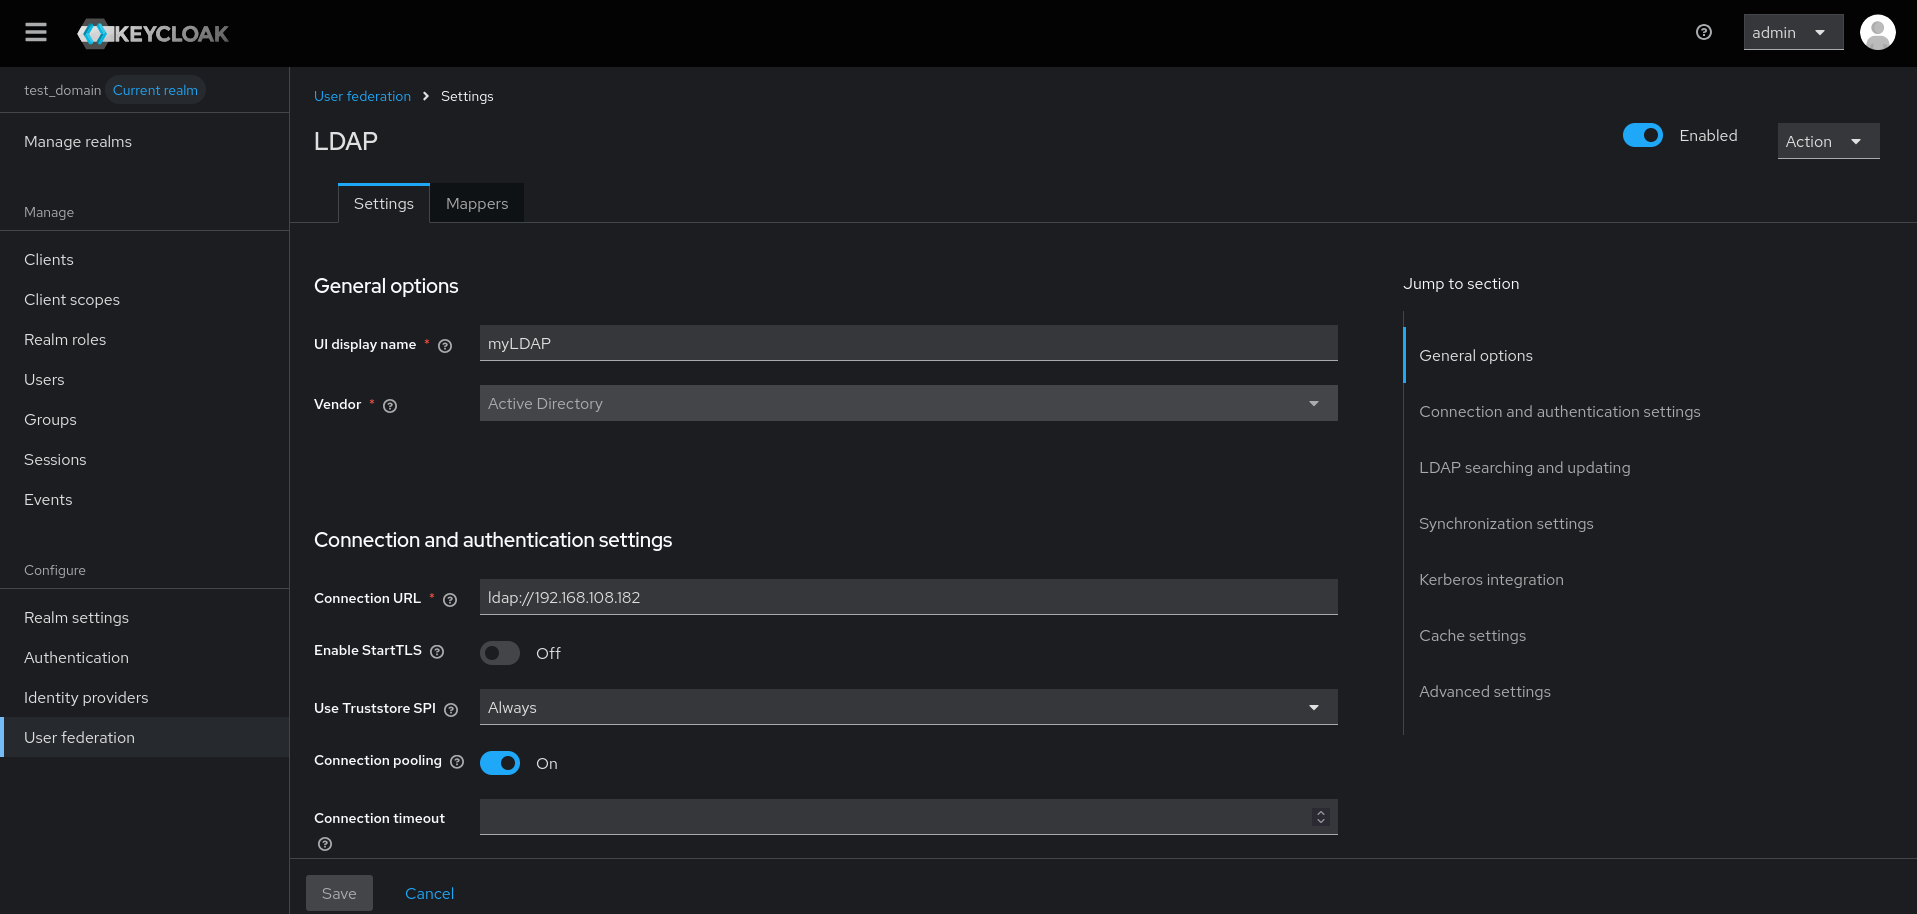Click the Cancel link
This screenshot has height=914, width=1917.
(x=429, y=893)
